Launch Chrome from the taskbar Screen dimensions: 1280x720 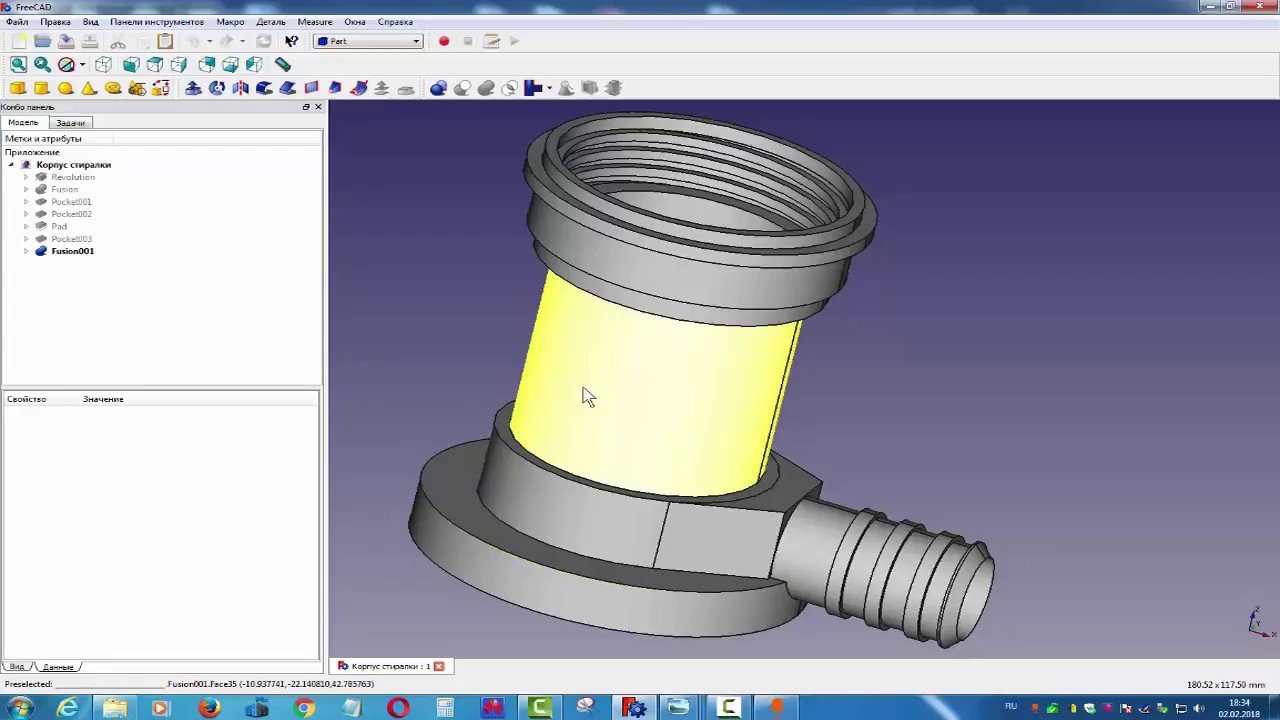(304, 708)
